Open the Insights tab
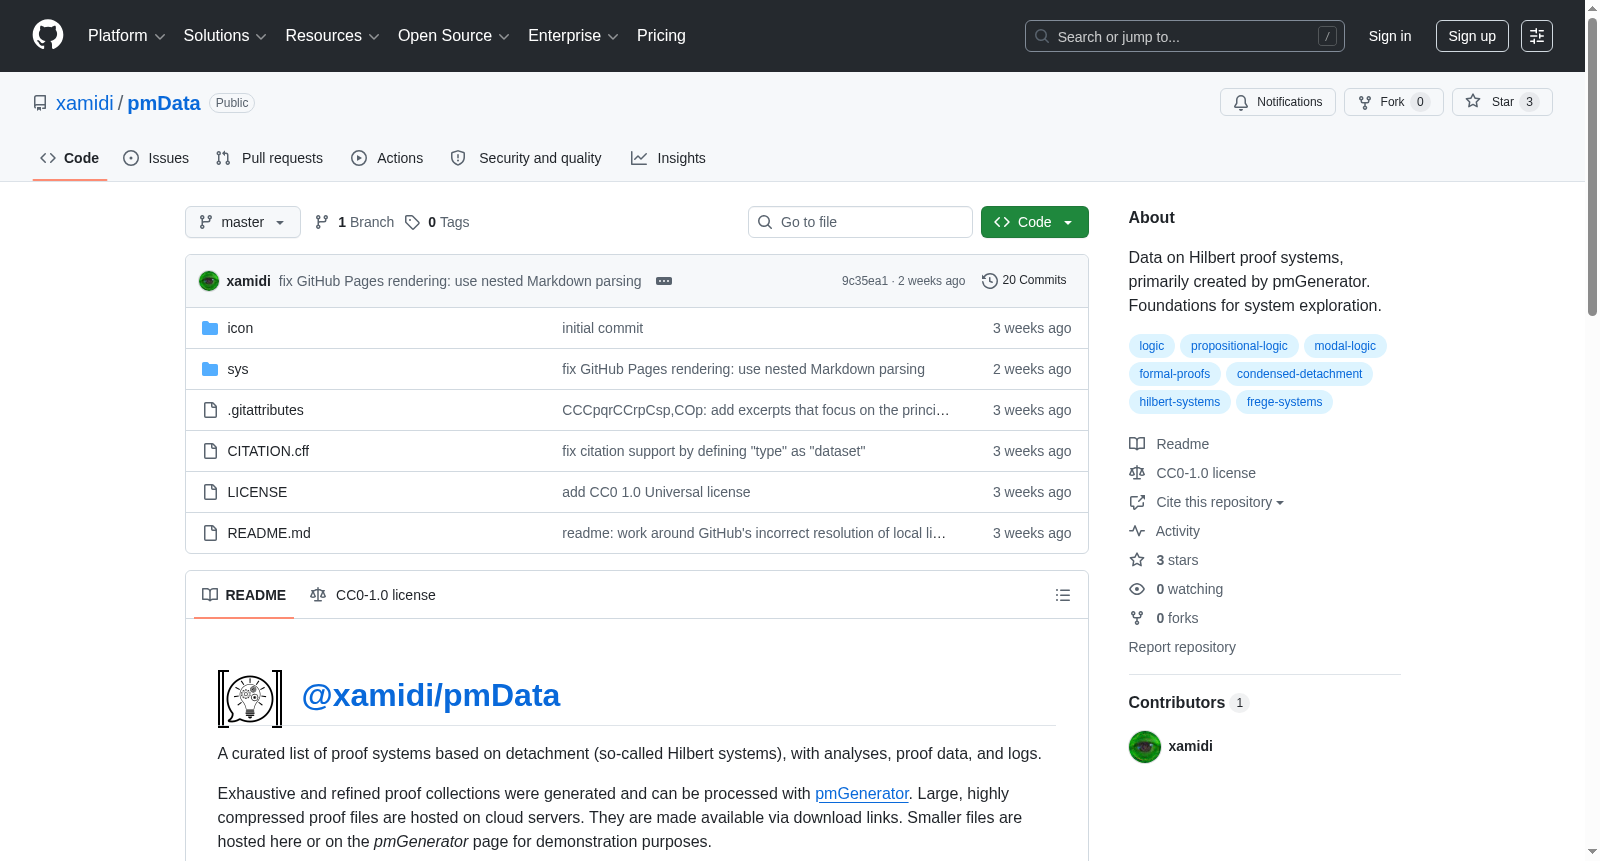This screenshot has height=861, width=1600. [x=668, y=158]
